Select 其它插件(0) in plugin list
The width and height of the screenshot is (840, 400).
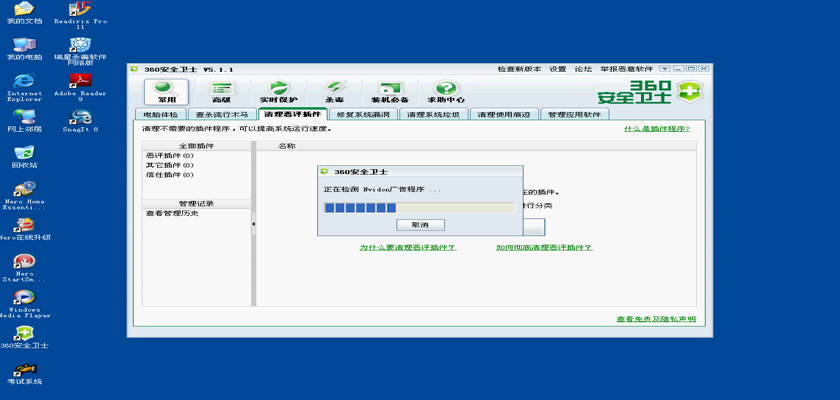point(170,165)
